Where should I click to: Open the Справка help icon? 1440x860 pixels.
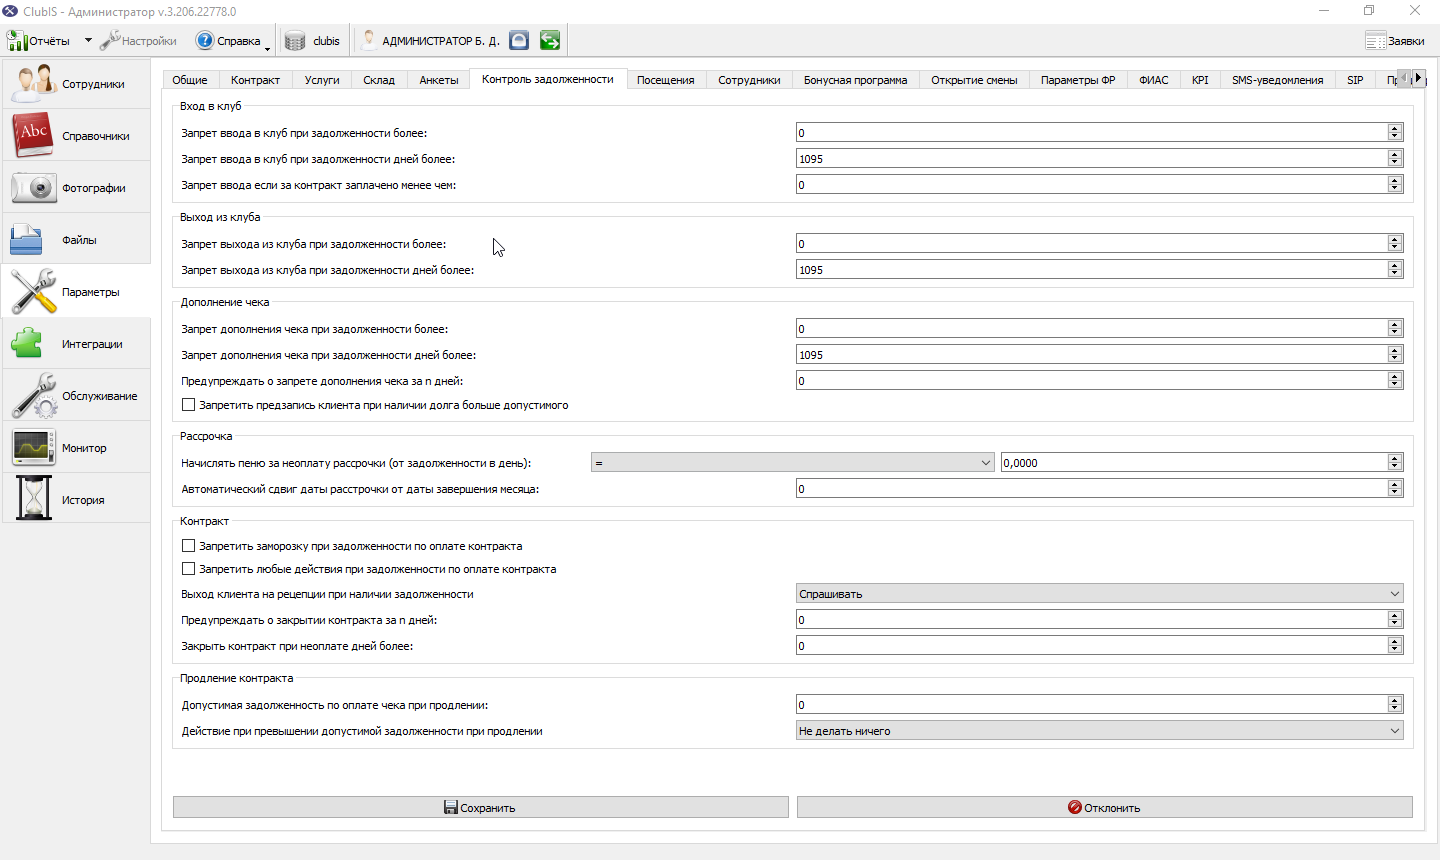click(x=205, y=41)
